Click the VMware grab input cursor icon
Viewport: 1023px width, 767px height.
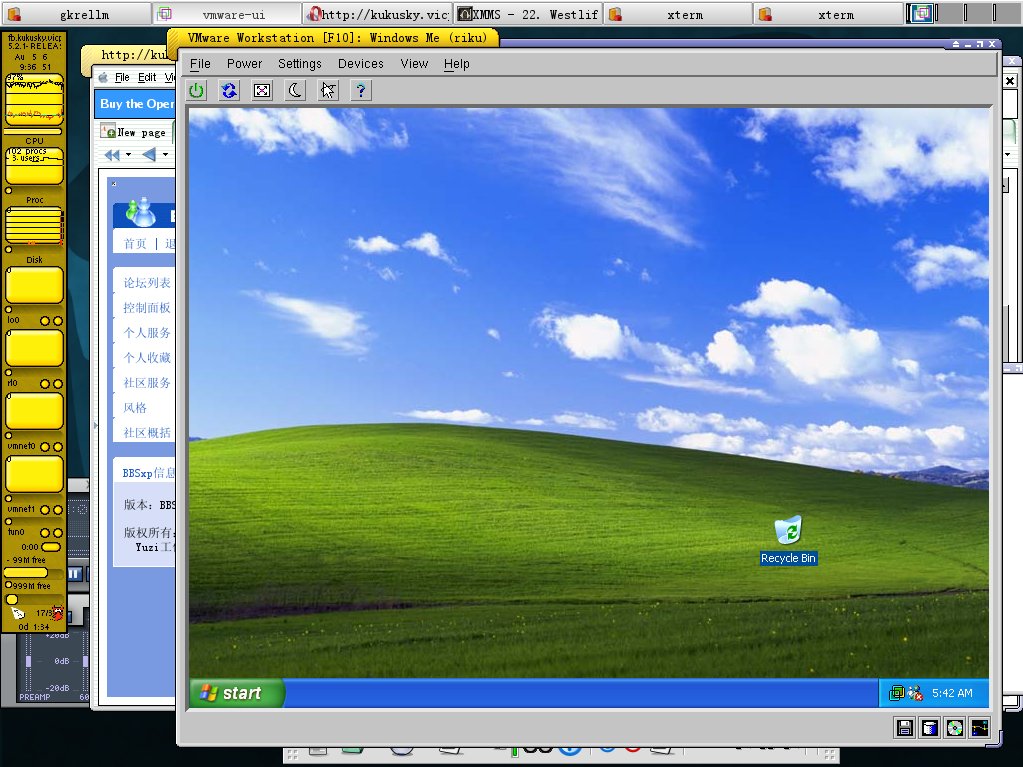point(328,90)
